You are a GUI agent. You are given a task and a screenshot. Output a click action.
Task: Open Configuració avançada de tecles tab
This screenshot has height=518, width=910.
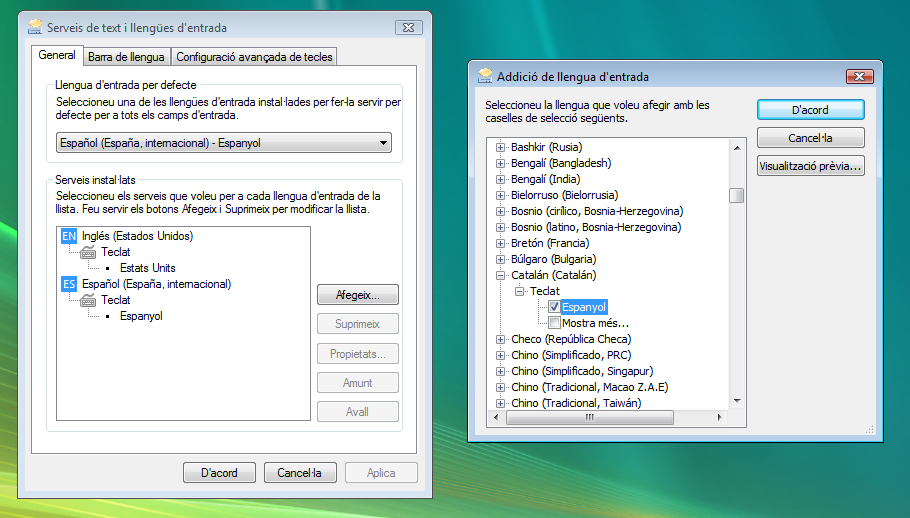255,57
